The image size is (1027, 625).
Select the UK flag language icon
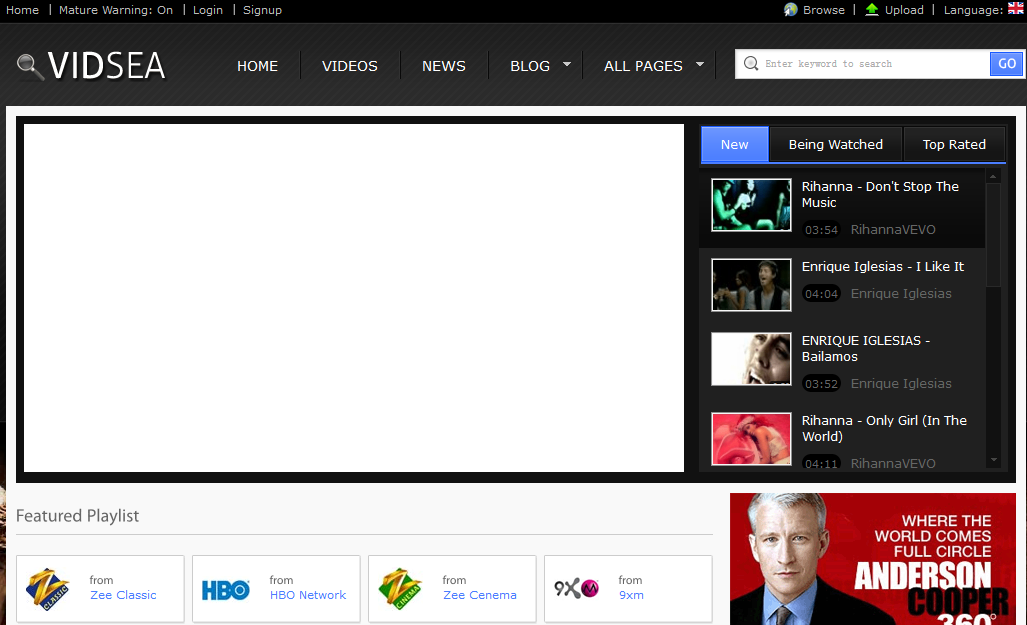coord(1016,9)
